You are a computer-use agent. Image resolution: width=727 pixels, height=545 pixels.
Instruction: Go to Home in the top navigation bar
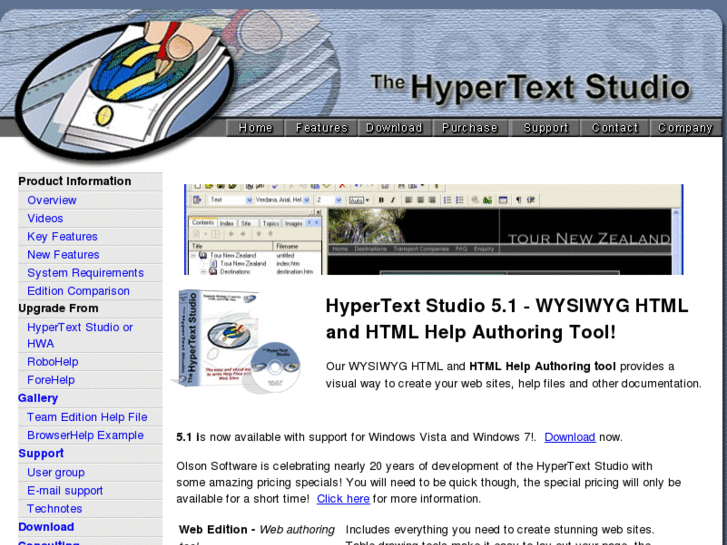pos(255,128)
